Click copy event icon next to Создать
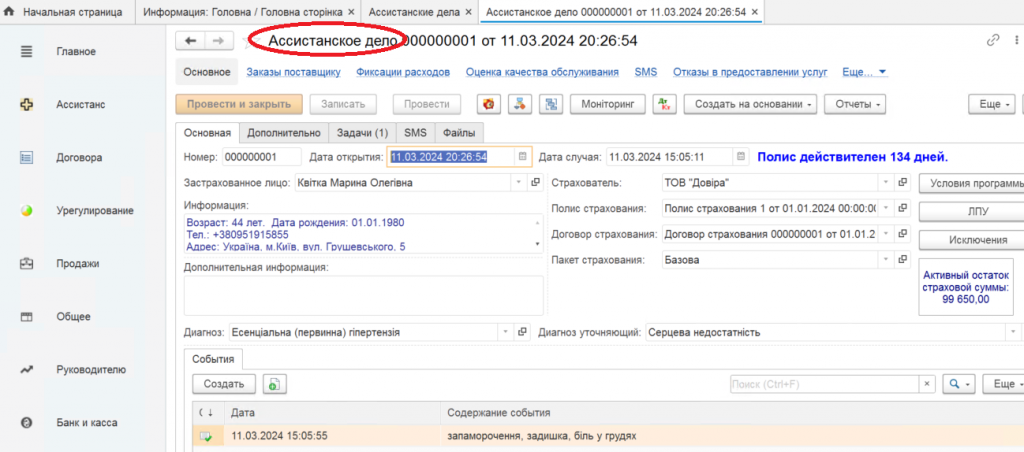1024x452 pixels. 274,384
